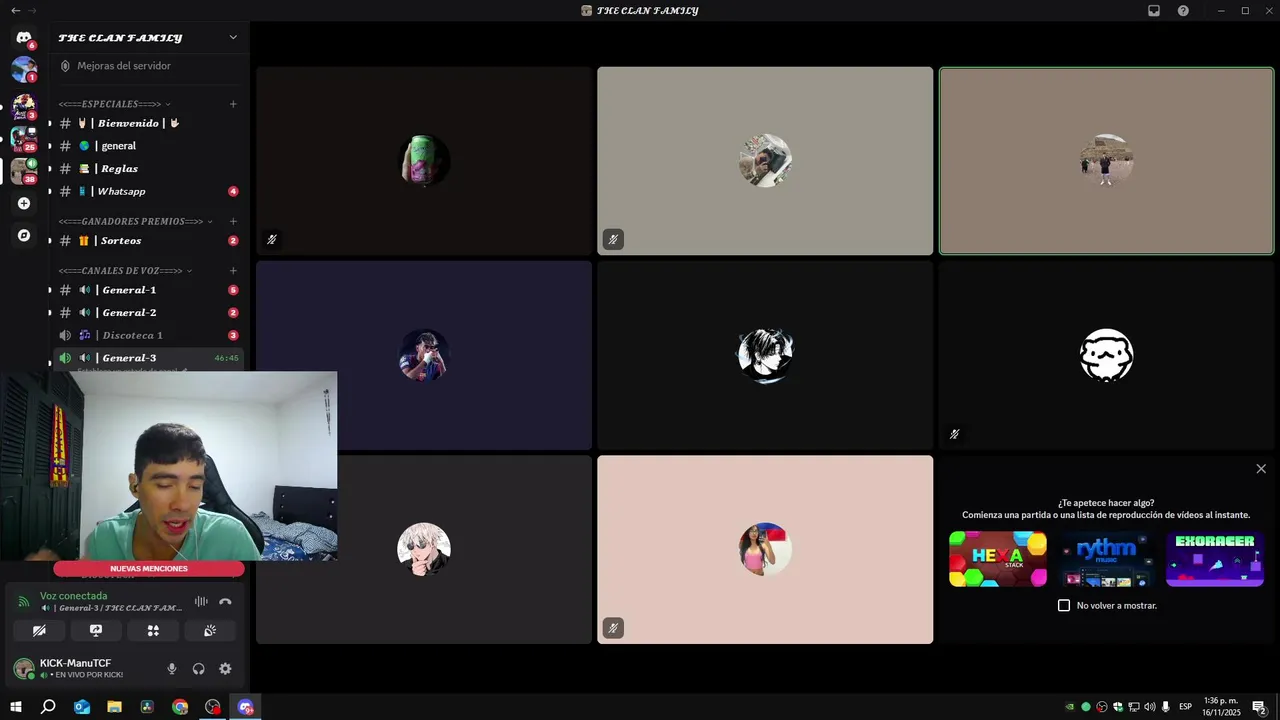Launch the Rythm music activity

pyautogui.click(x=1106, y=559)
